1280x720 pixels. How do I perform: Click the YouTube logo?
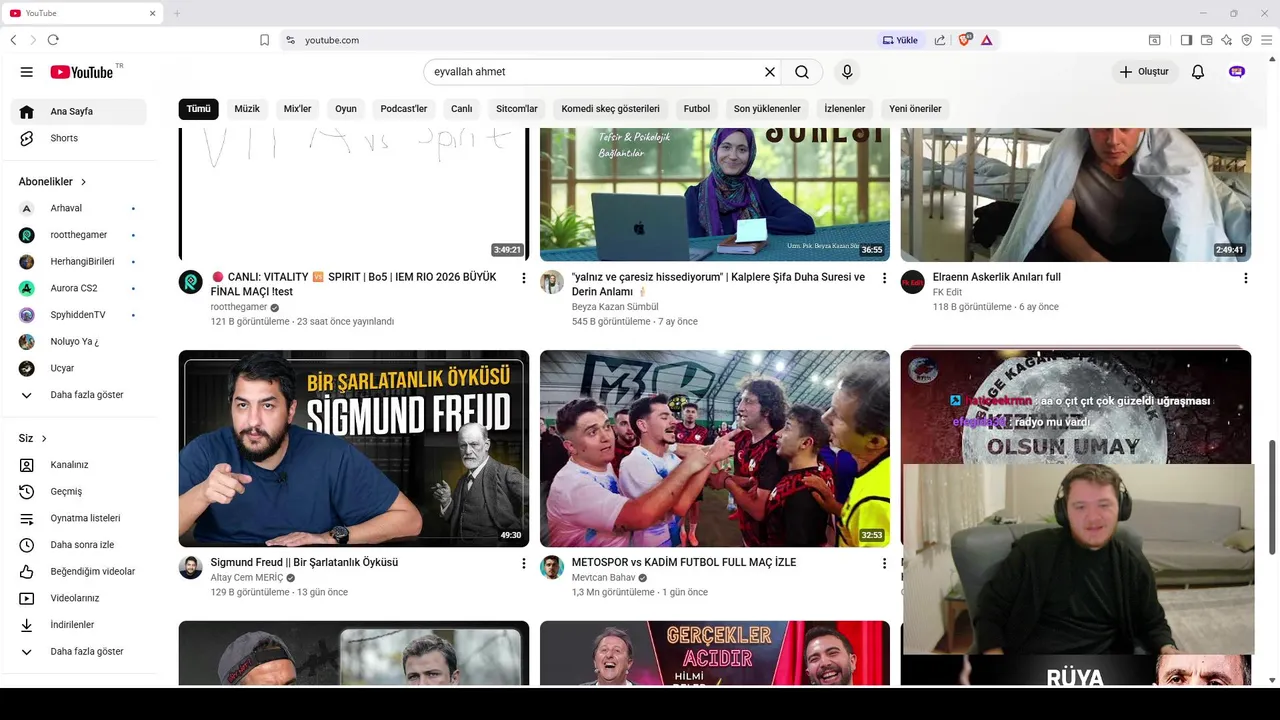[82, 72]
